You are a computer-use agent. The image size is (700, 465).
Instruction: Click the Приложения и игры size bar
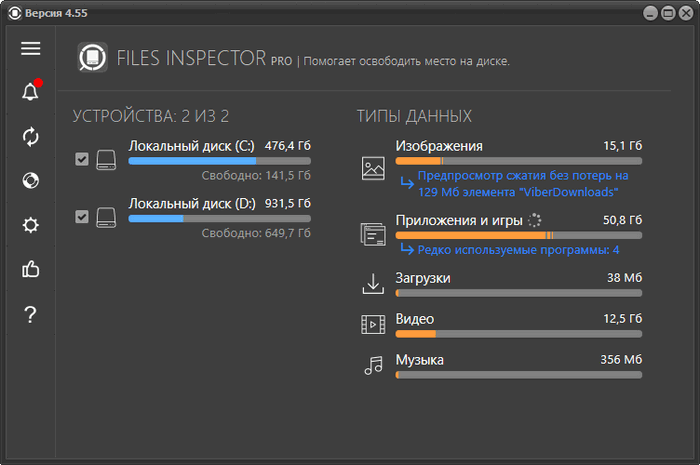(519, 235)
